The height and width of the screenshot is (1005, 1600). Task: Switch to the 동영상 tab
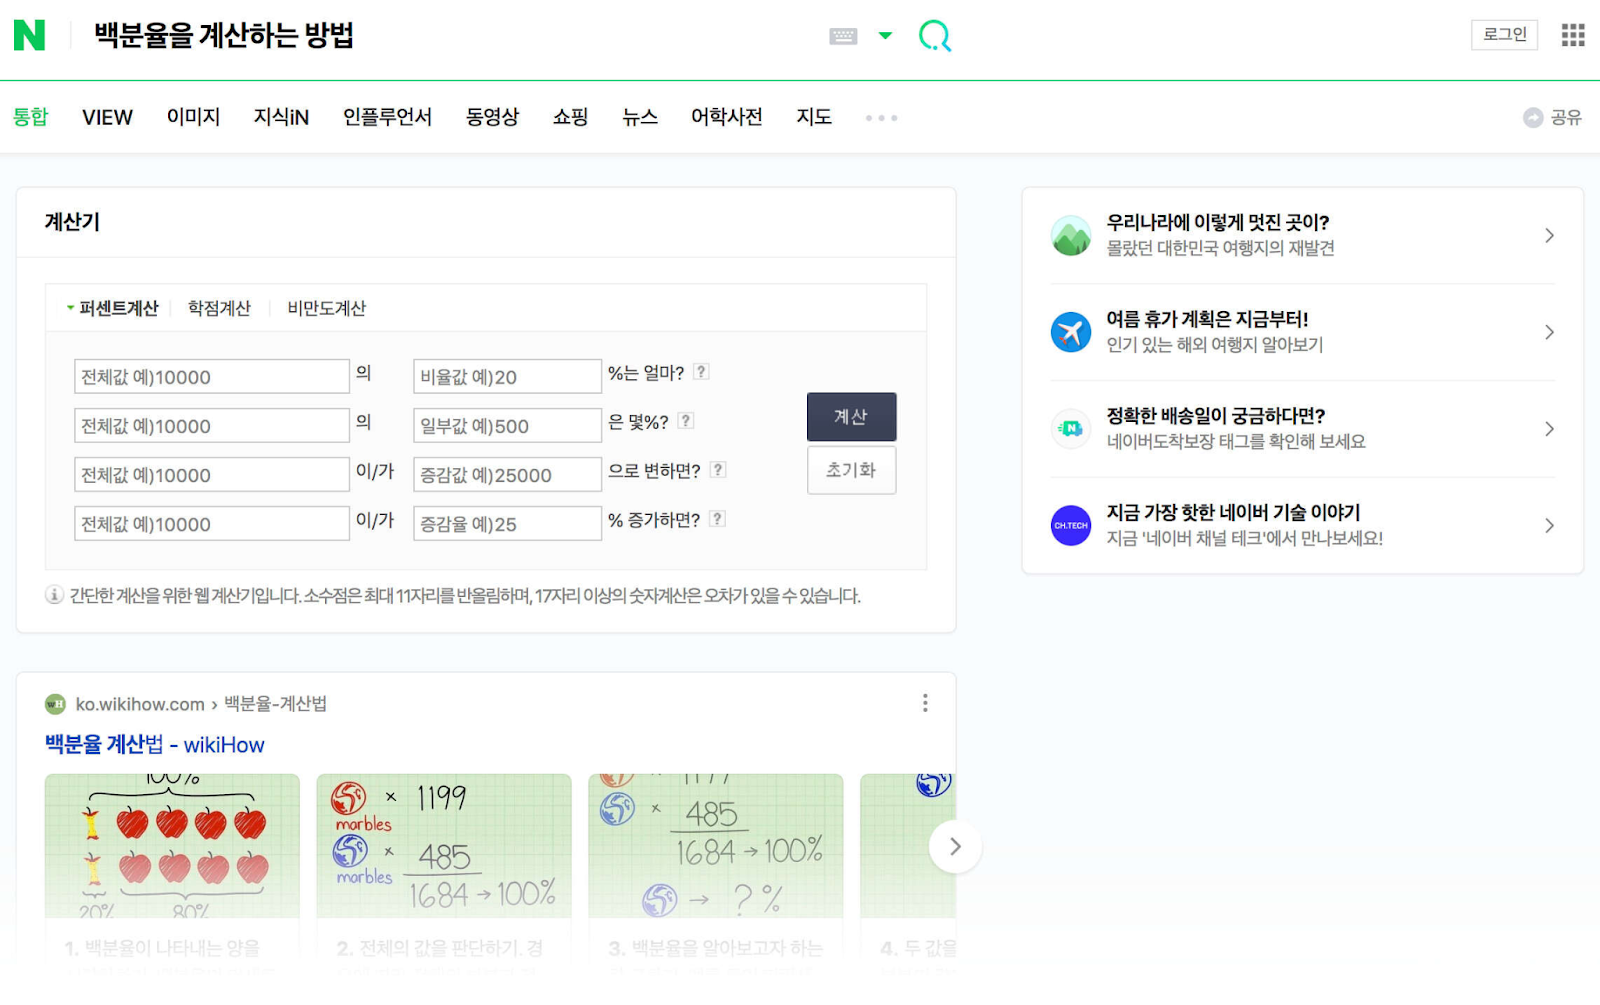coord(492,117)
